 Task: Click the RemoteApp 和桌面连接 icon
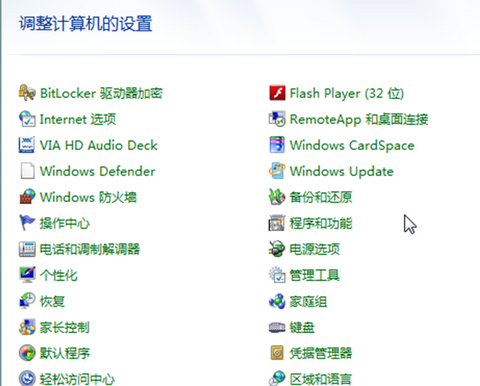pos(277,119)
